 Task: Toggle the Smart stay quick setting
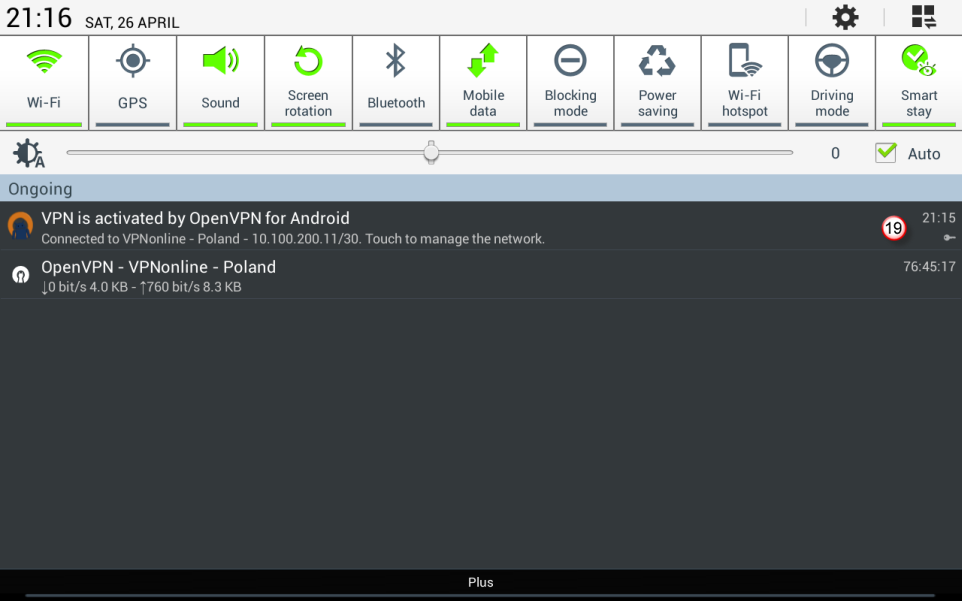[918, 82]
